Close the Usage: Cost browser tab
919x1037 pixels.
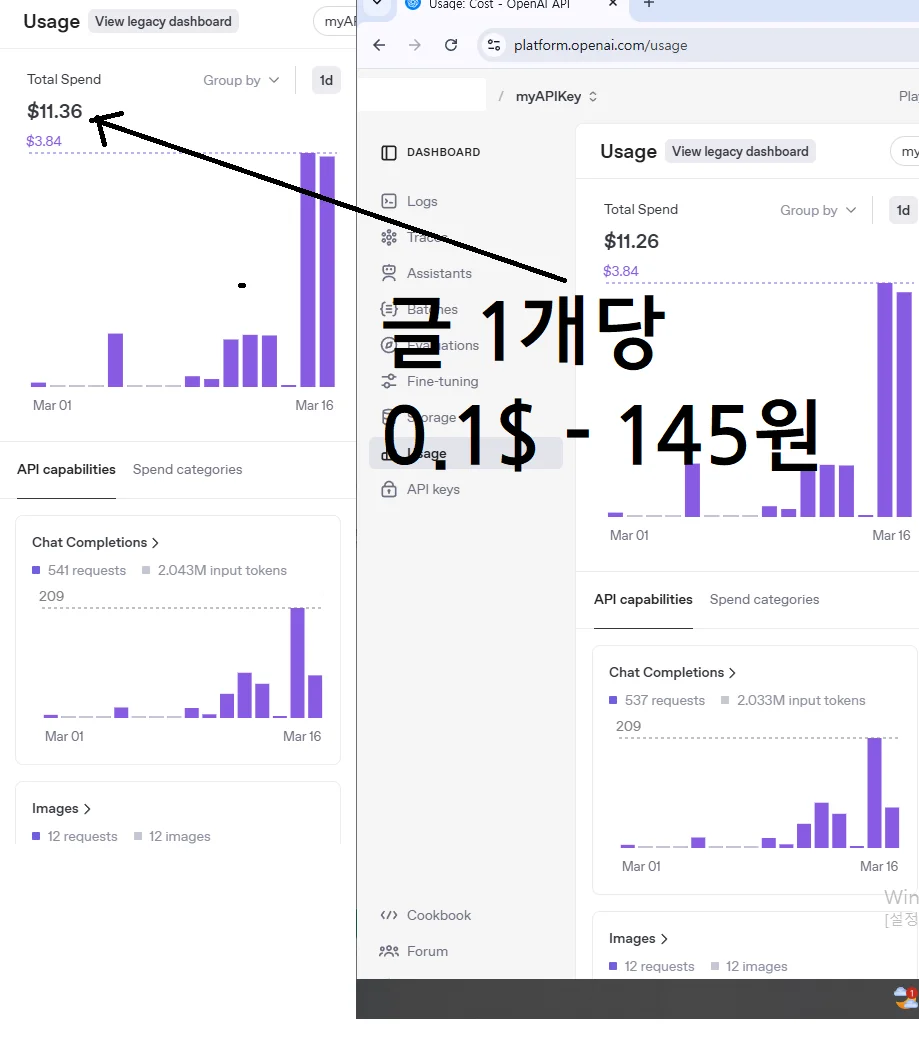(613, 4)
